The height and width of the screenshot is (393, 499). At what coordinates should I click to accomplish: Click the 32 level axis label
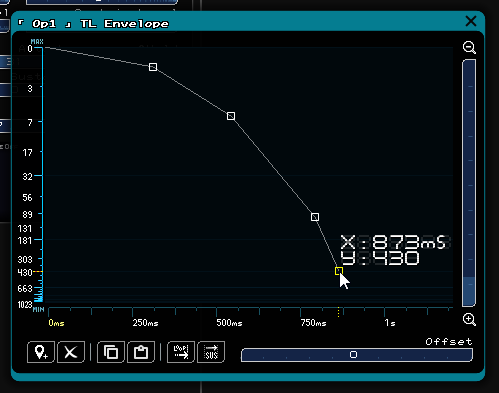click(x=27, y=176)
